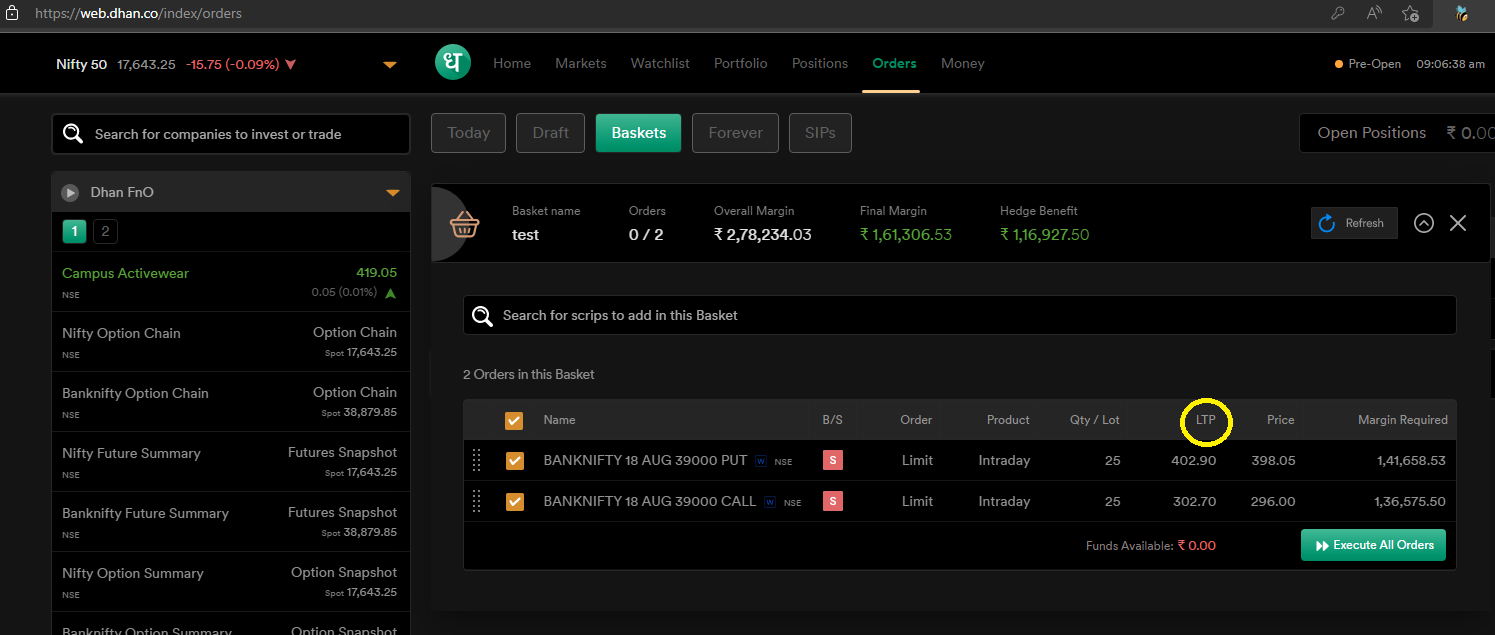Select the Baskets tab

[x=639, y=133]
